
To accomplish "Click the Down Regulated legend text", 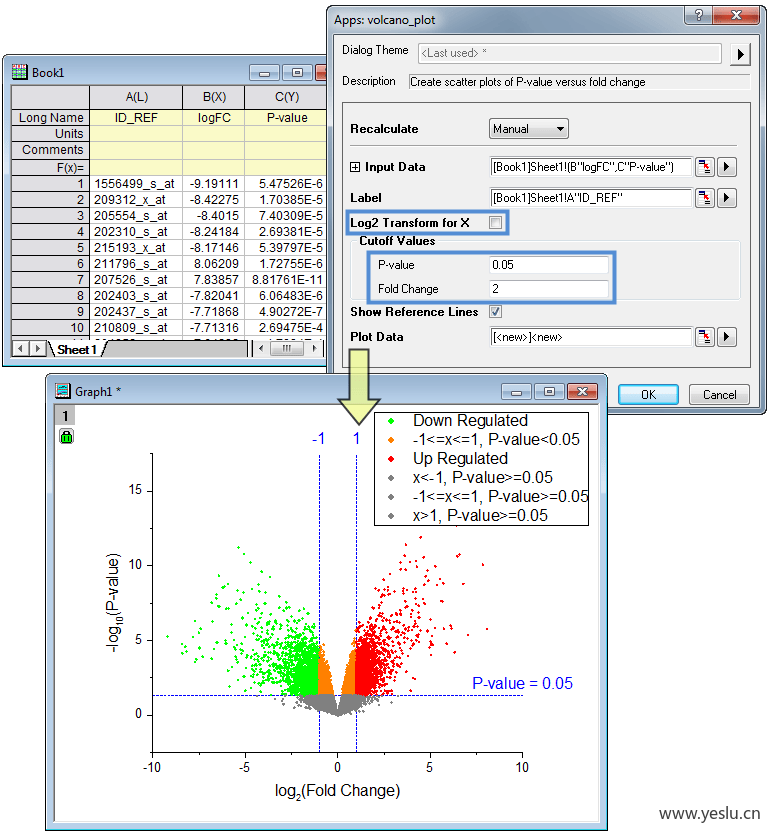I will pyautogui.click(x=470, y=421).
